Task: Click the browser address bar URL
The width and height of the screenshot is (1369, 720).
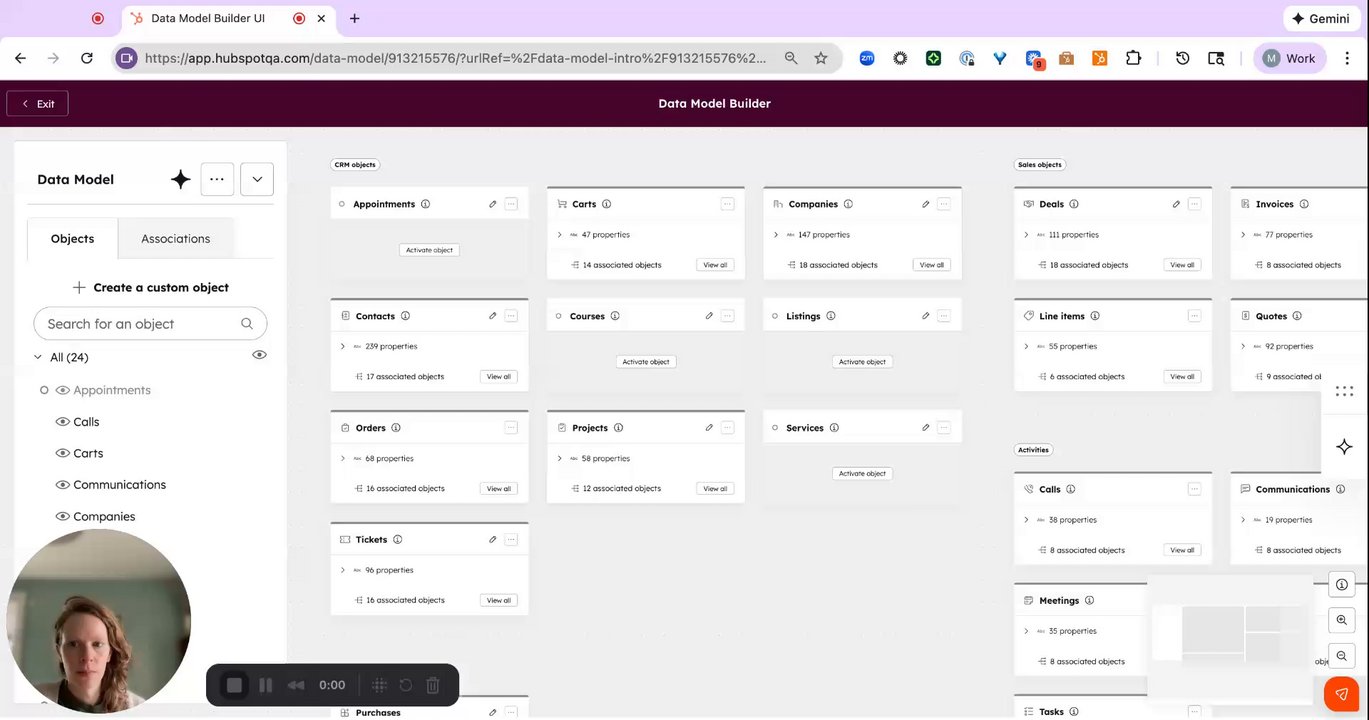Action: (455, 59)
